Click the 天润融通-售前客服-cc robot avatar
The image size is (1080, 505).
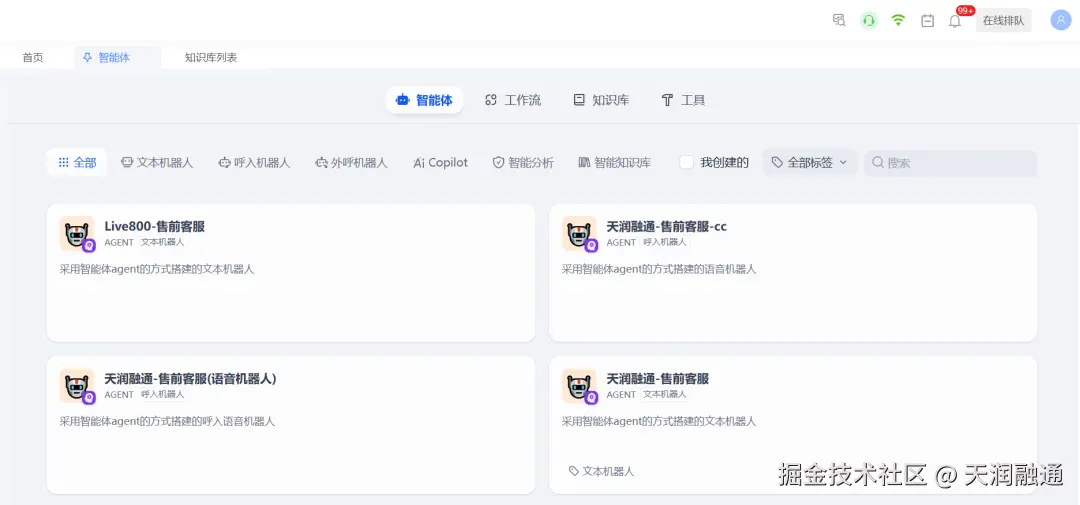[579, 234]
